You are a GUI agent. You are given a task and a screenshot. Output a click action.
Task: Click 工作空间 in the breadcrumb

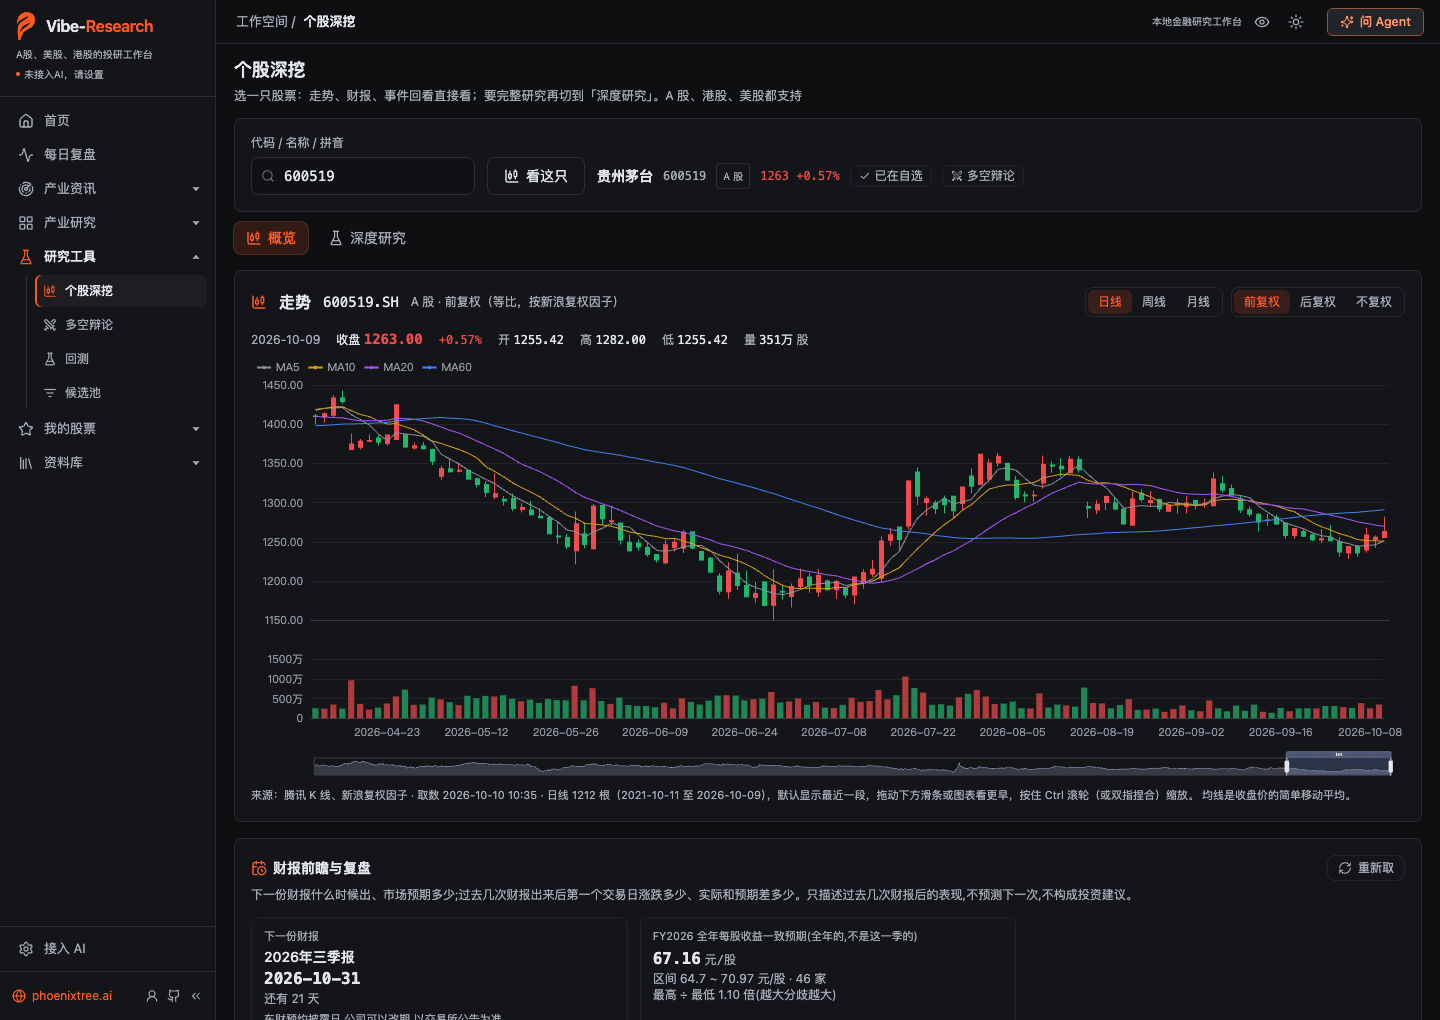[262, 22]
